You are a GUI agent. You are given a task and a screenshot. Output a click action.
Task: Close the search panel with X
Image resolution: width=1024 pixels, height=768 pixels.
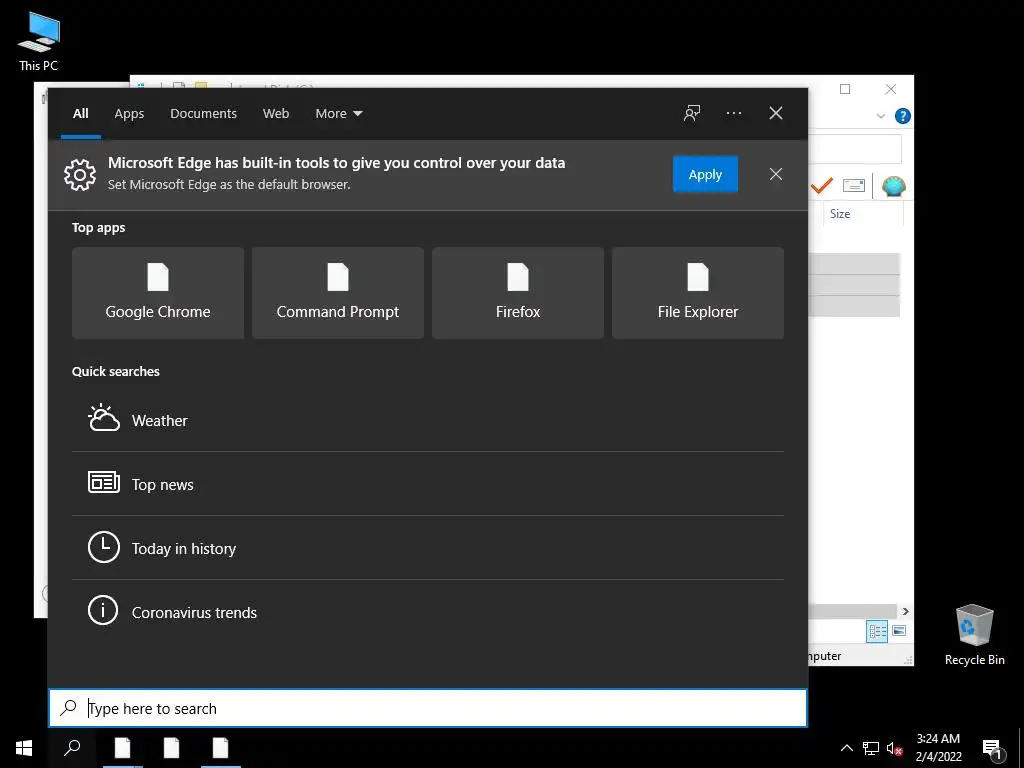point(776,113)
